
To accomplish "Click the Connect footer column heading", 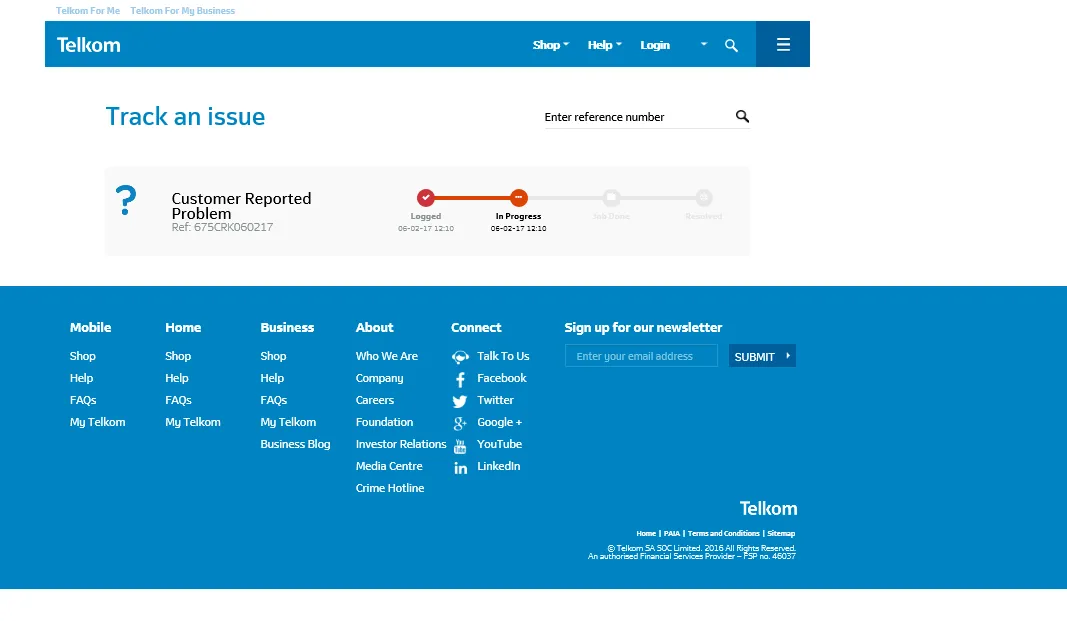I will (476, 327).
